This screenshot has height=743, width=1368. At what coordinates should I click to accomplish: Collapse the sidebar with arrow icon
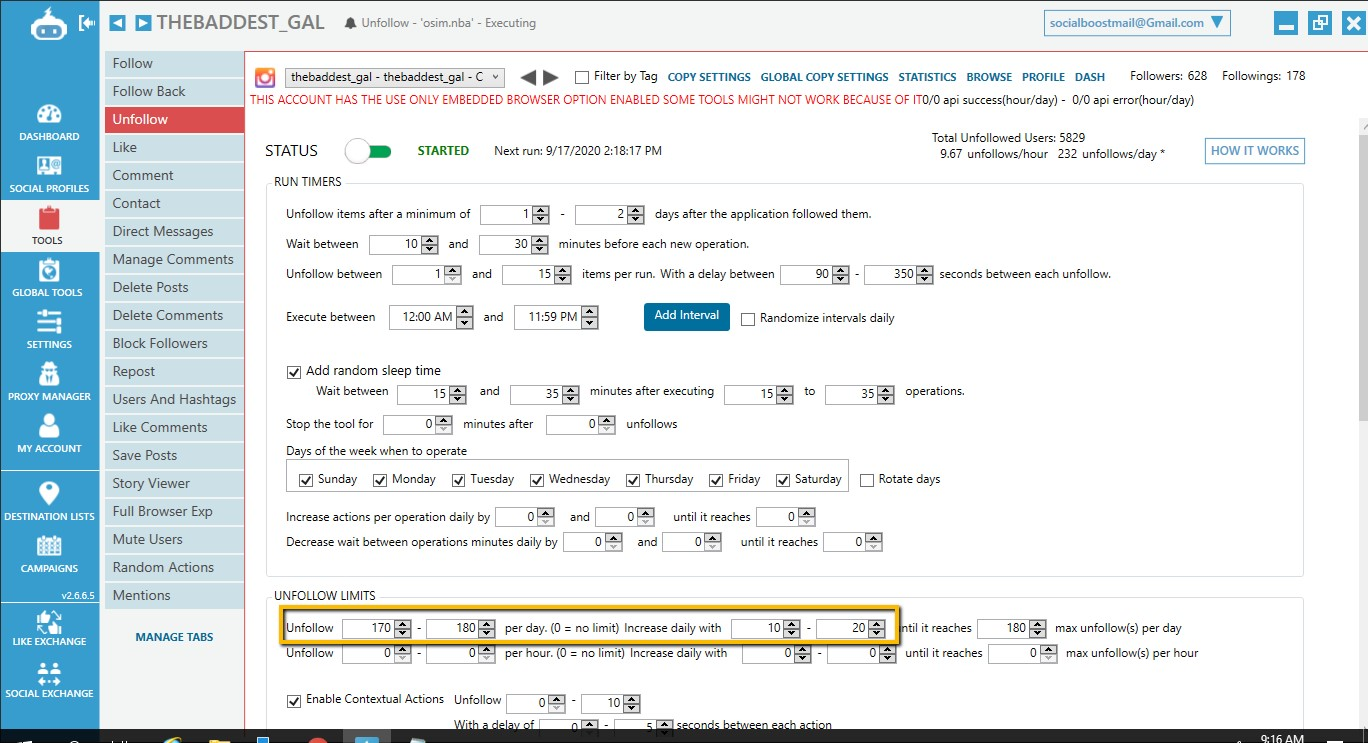pyautogui.click(x=86, y=22)
